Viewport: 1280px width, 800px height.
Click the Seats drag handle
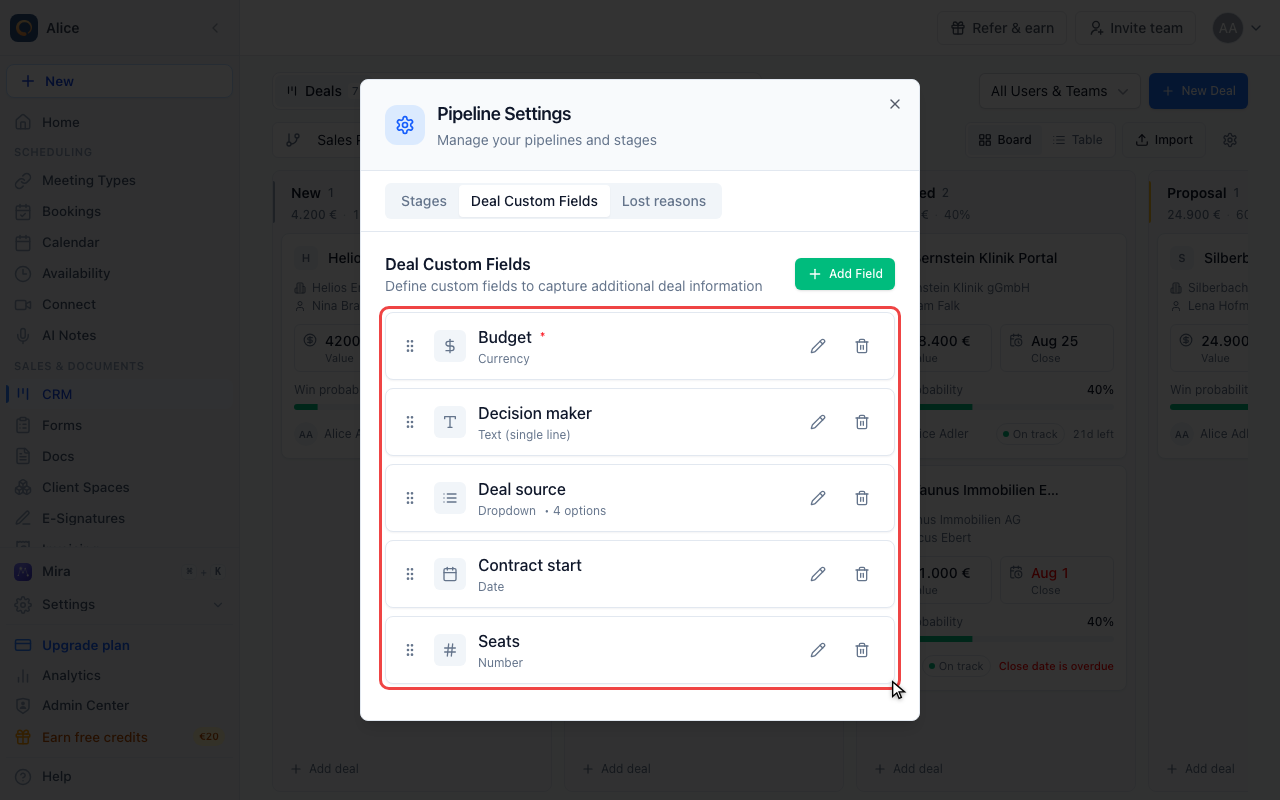click(x=410, y=650)
